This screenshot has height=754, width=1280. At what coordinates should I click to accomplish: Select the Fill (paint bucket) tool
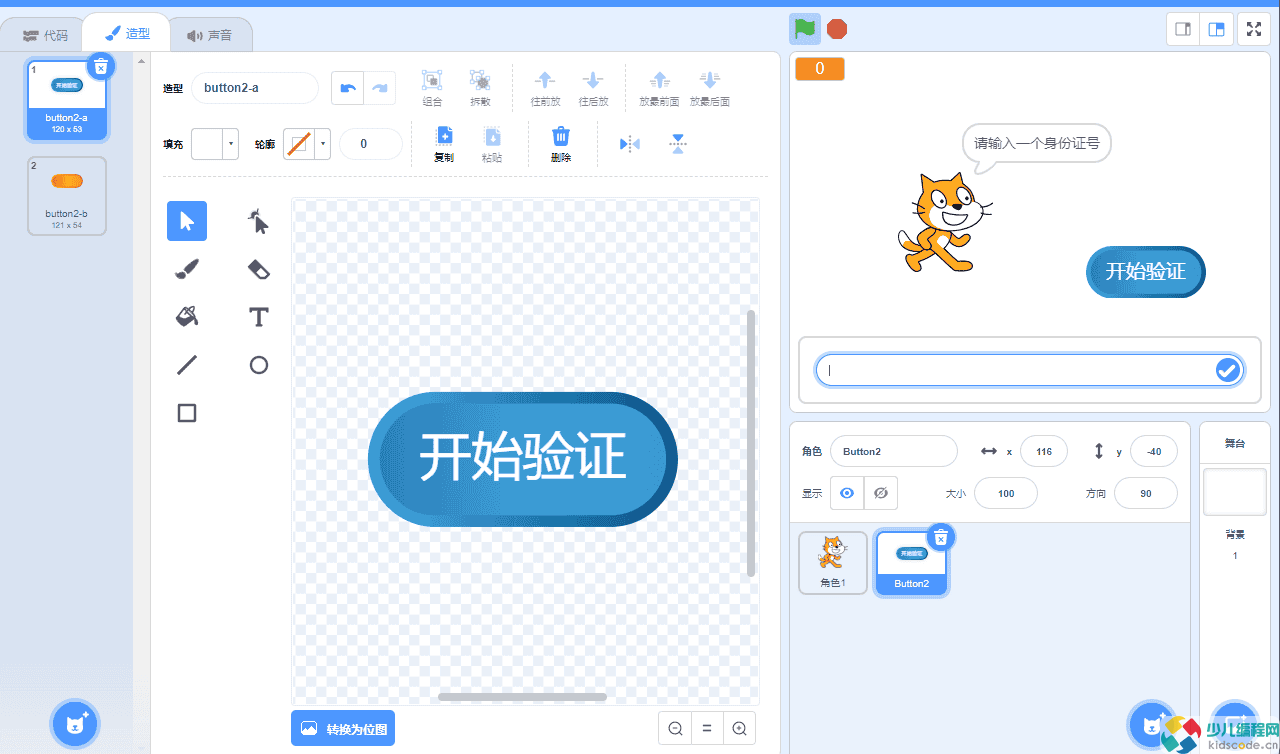186,317
